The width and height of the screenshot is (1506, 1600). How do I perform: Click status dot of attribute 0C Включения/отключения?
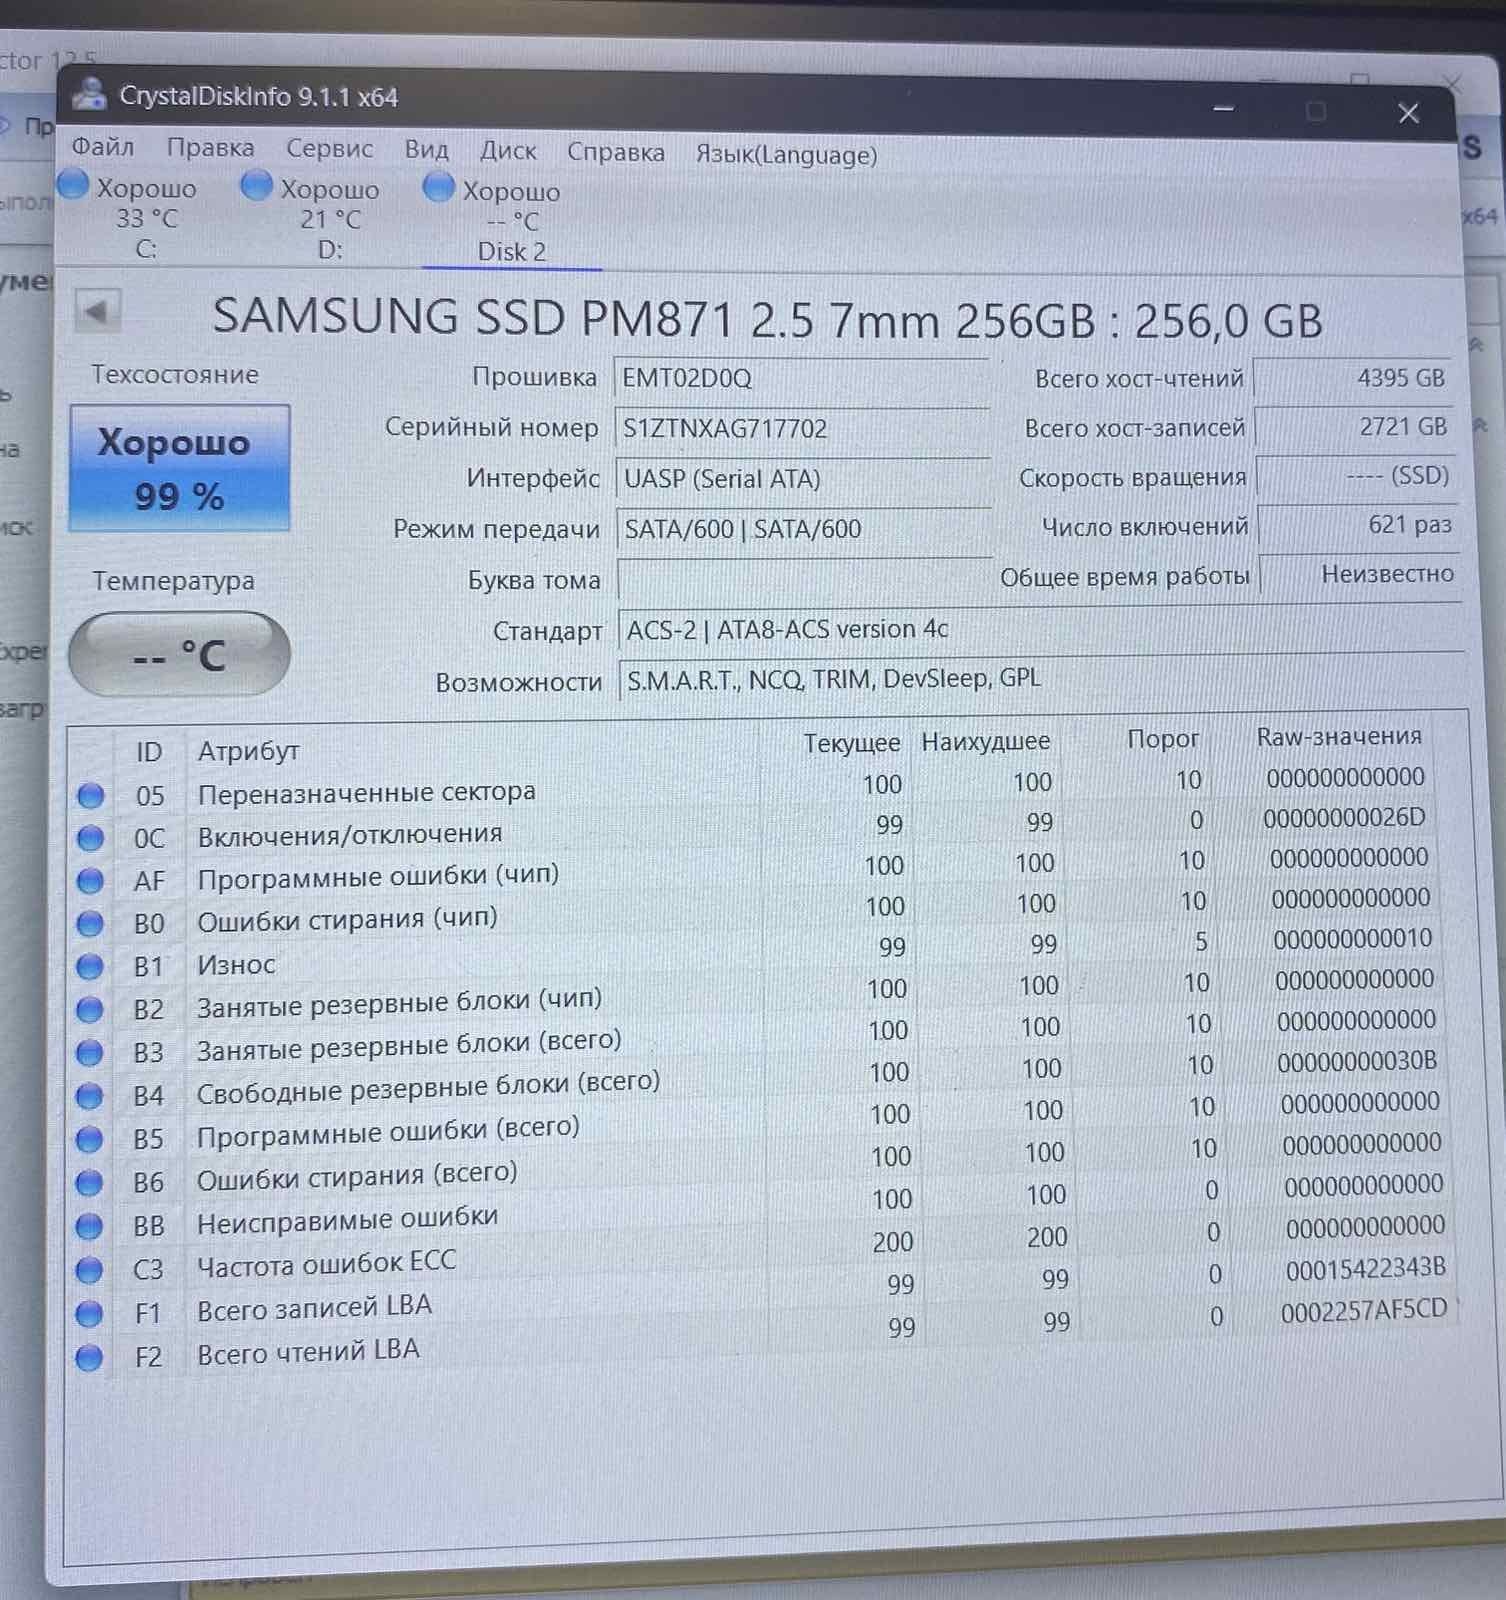pyautogui.click(x=91, y=838)
